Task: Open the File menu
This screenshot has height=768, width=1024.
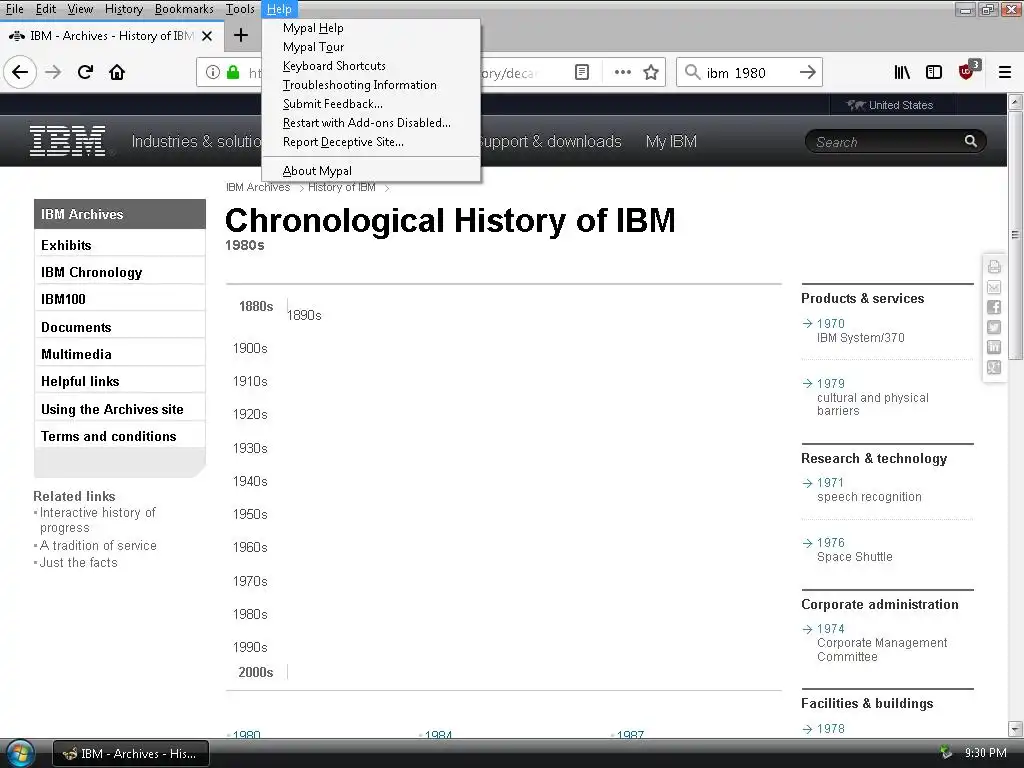Action: tap(14, 9)
